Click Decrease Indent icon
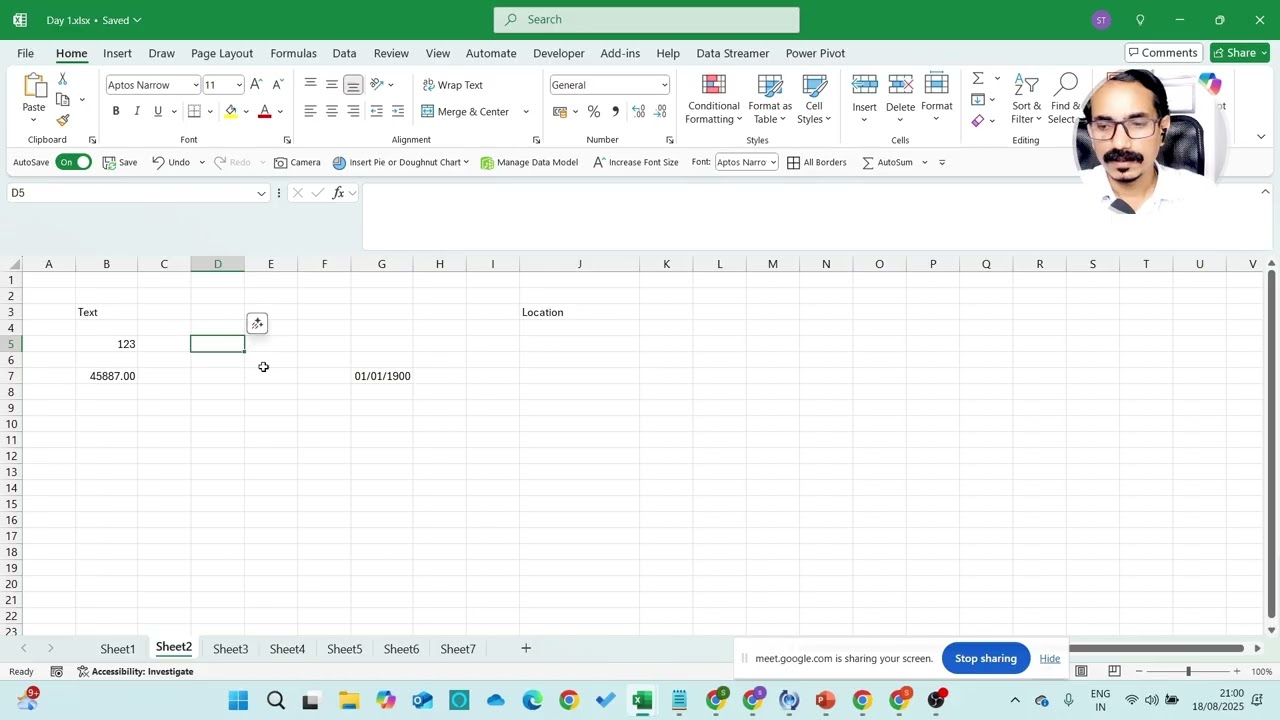This screenshot has height=720, width=1280. point(377,111)
